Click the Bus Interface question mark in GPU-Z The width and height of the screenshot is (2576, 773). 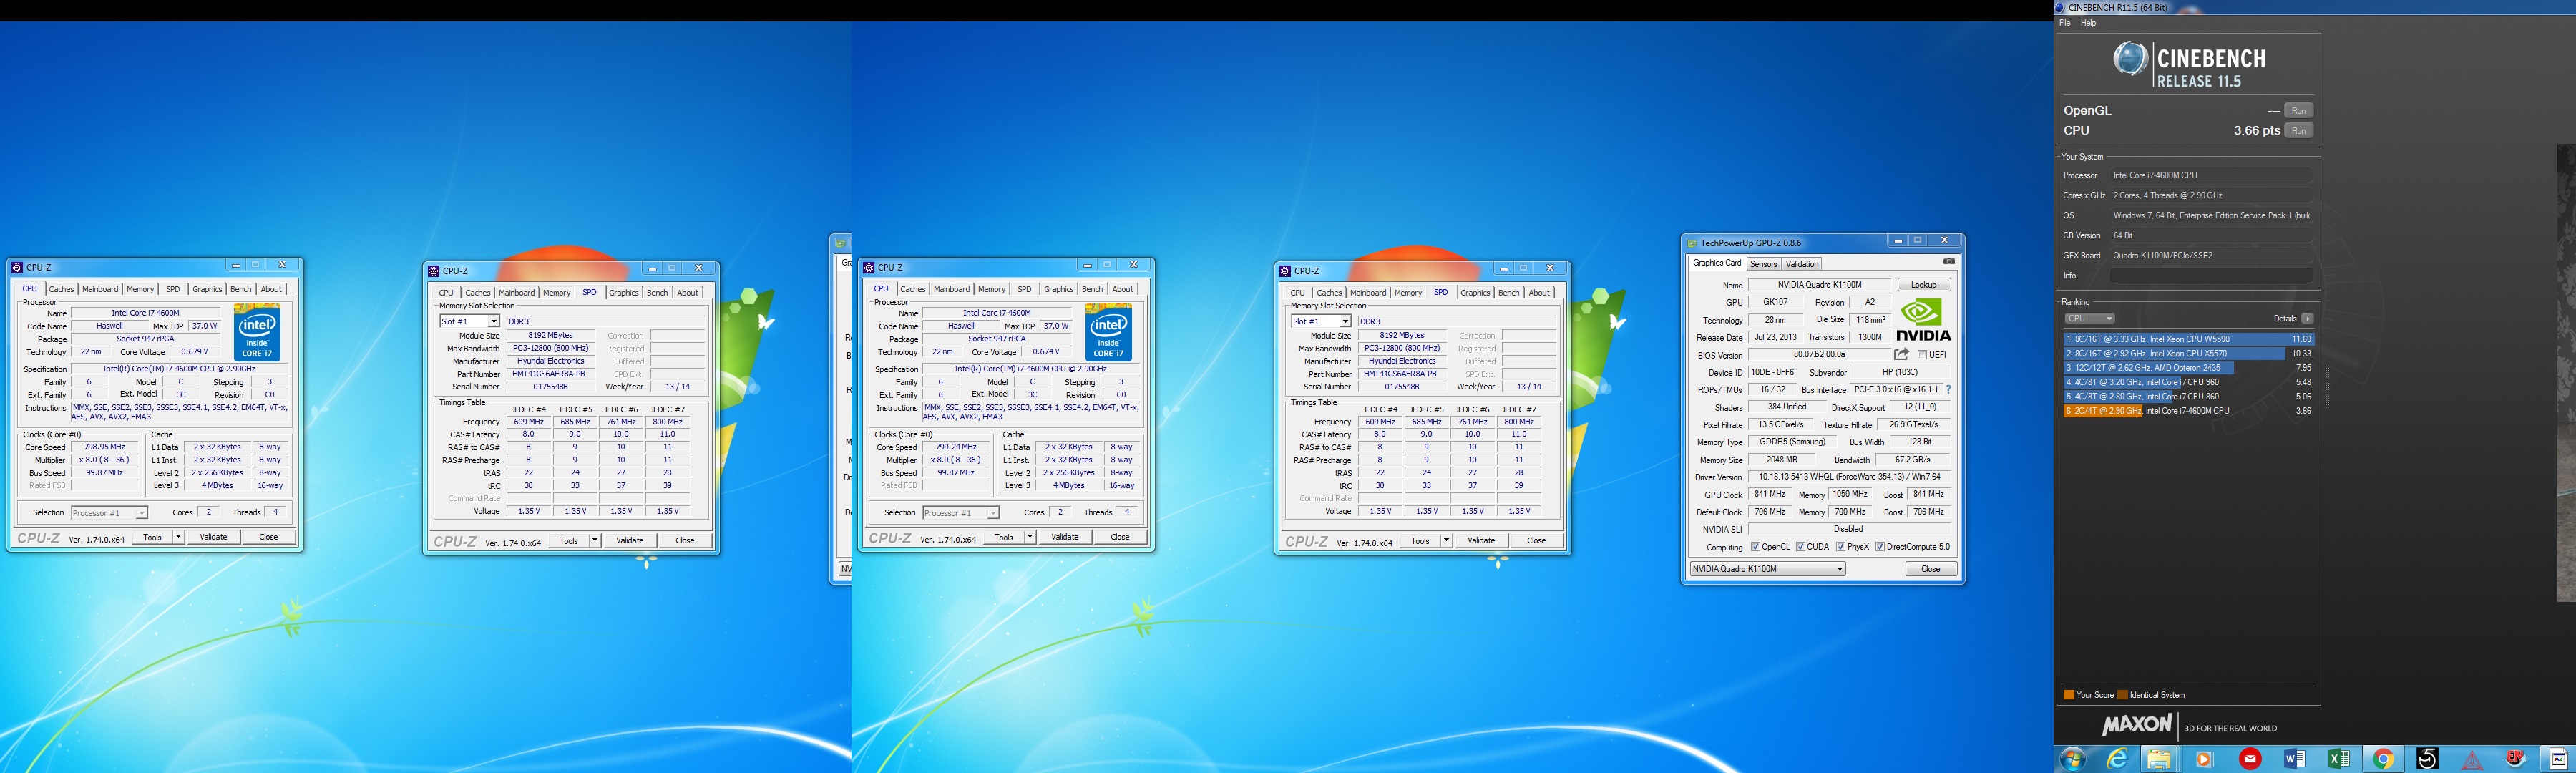[x=1948, y=390]
